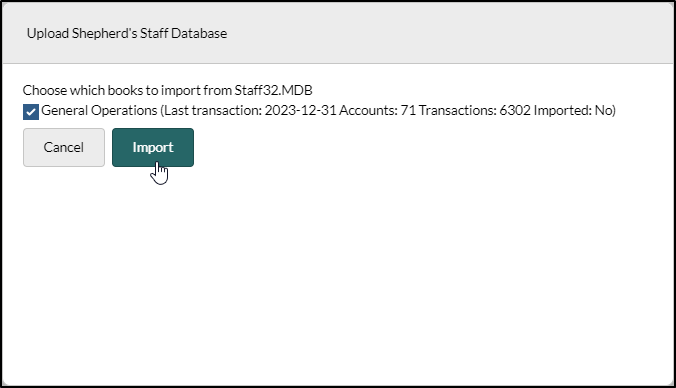This screenshot has width=676, height=388.
Task: Dismiss the dialog using the gray Cancel button
Action: coord(64,147)
